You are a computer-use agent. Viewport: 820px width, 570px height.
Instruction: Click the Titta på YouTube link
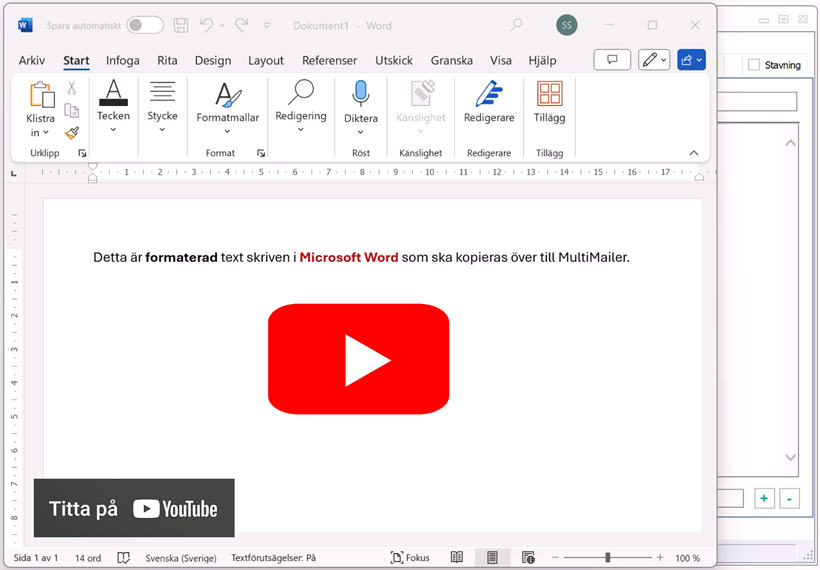point(134,508)
